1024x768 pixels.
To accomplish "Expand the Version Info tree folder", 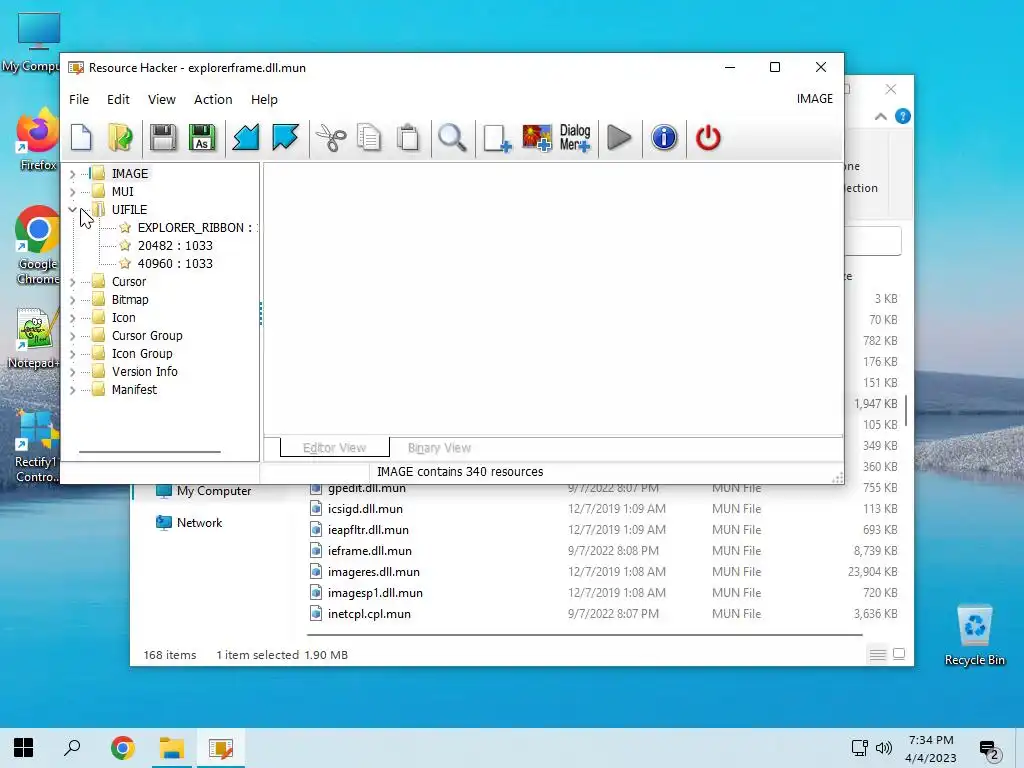I will click(x=72, y=372).
